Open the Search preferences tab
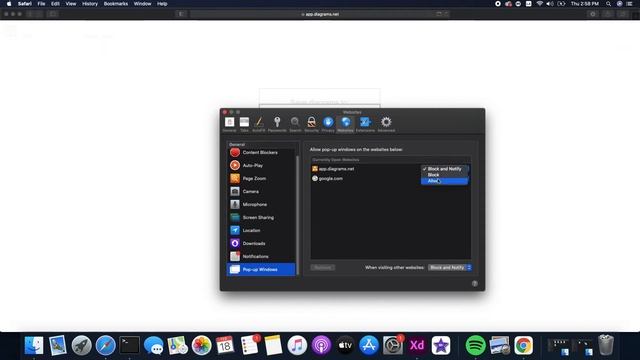Viewport: 640px width, 360px height. tap(295, 124)
